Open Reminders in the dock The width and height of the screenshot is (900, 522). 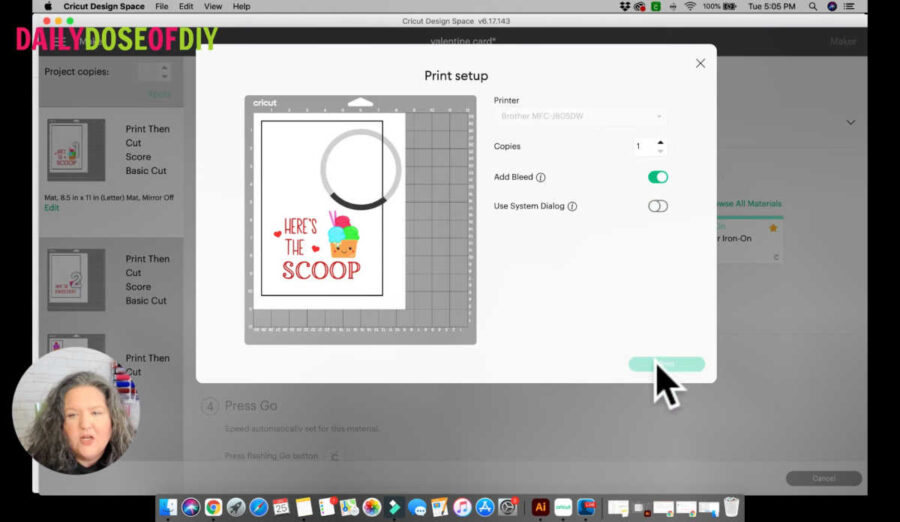(x=327, y=507)
